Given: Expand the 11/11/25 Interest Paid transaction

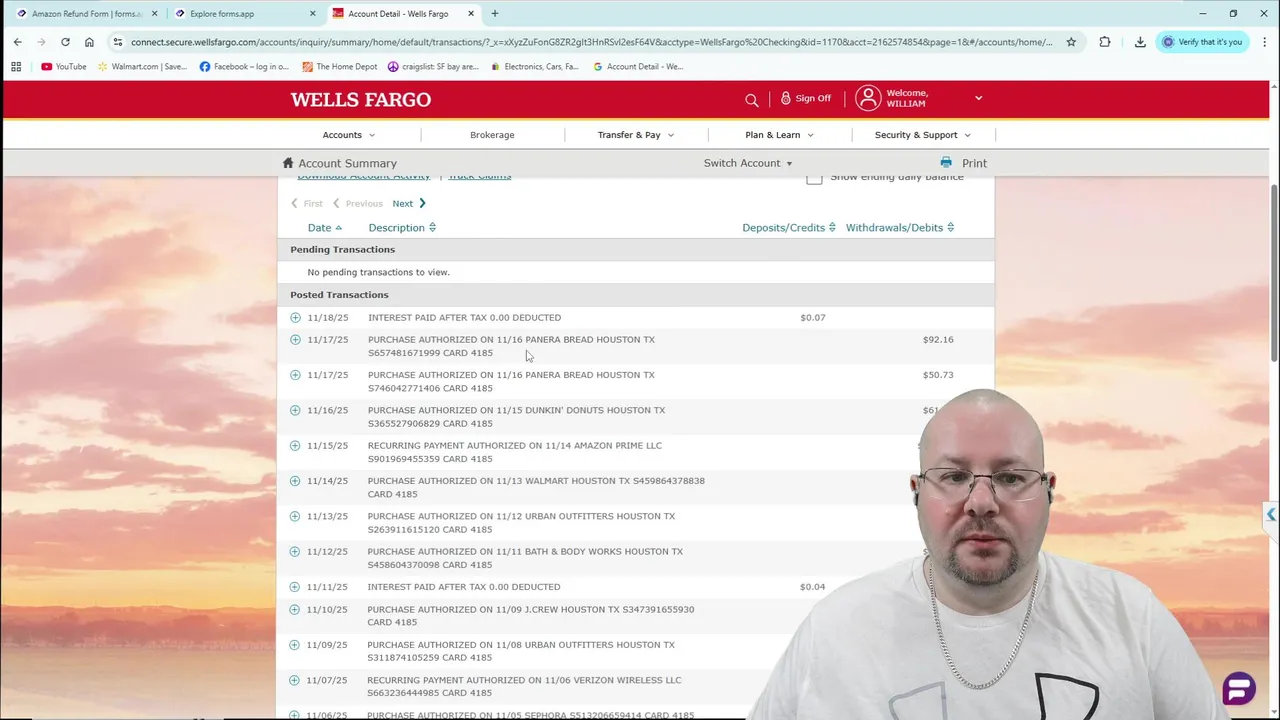Looking at the screenshot, I should pos(295,586).
